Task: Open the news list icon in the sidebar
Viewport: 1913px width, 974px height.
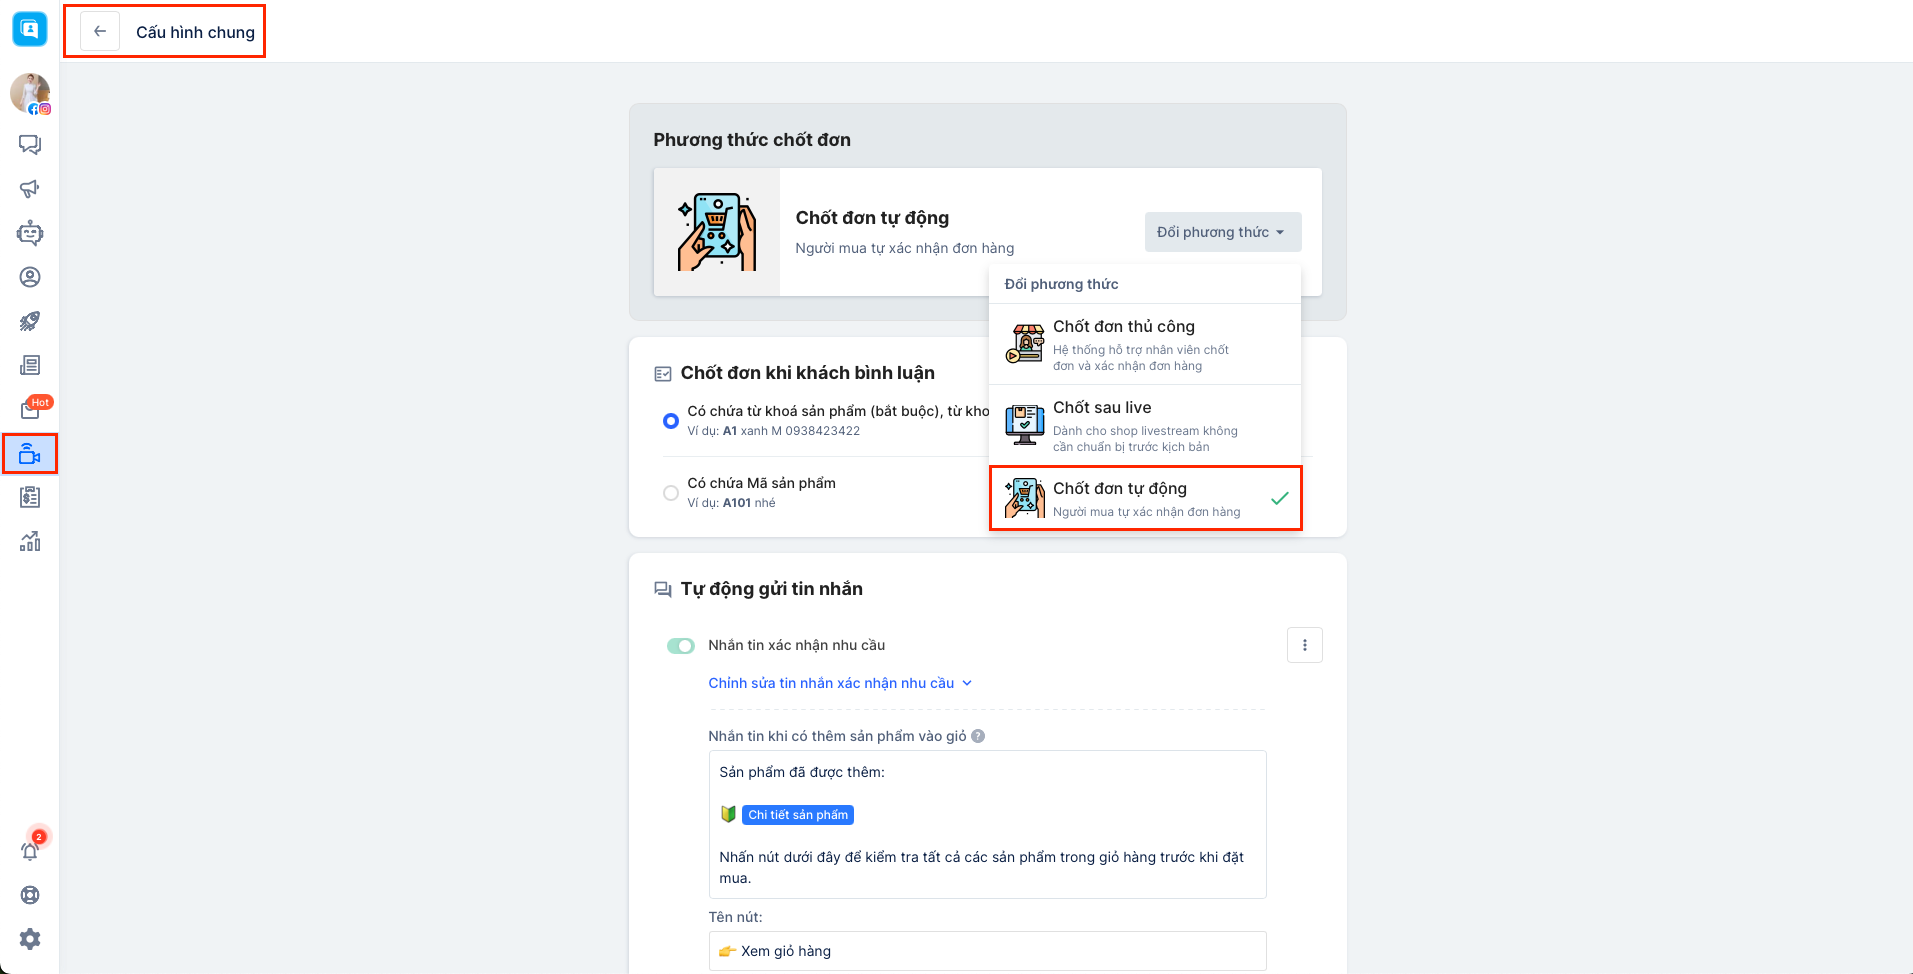Action: pyautogui.click(x=30, y=365)
